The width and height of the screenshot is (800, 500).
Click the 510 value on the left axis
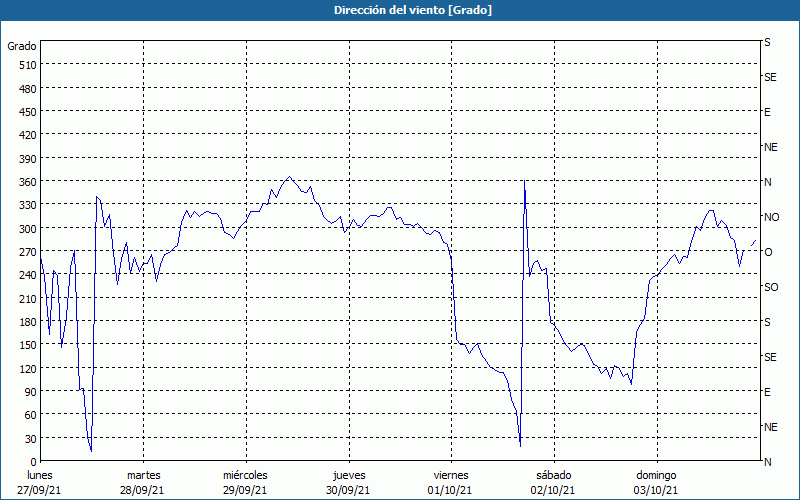click(28, 65)
